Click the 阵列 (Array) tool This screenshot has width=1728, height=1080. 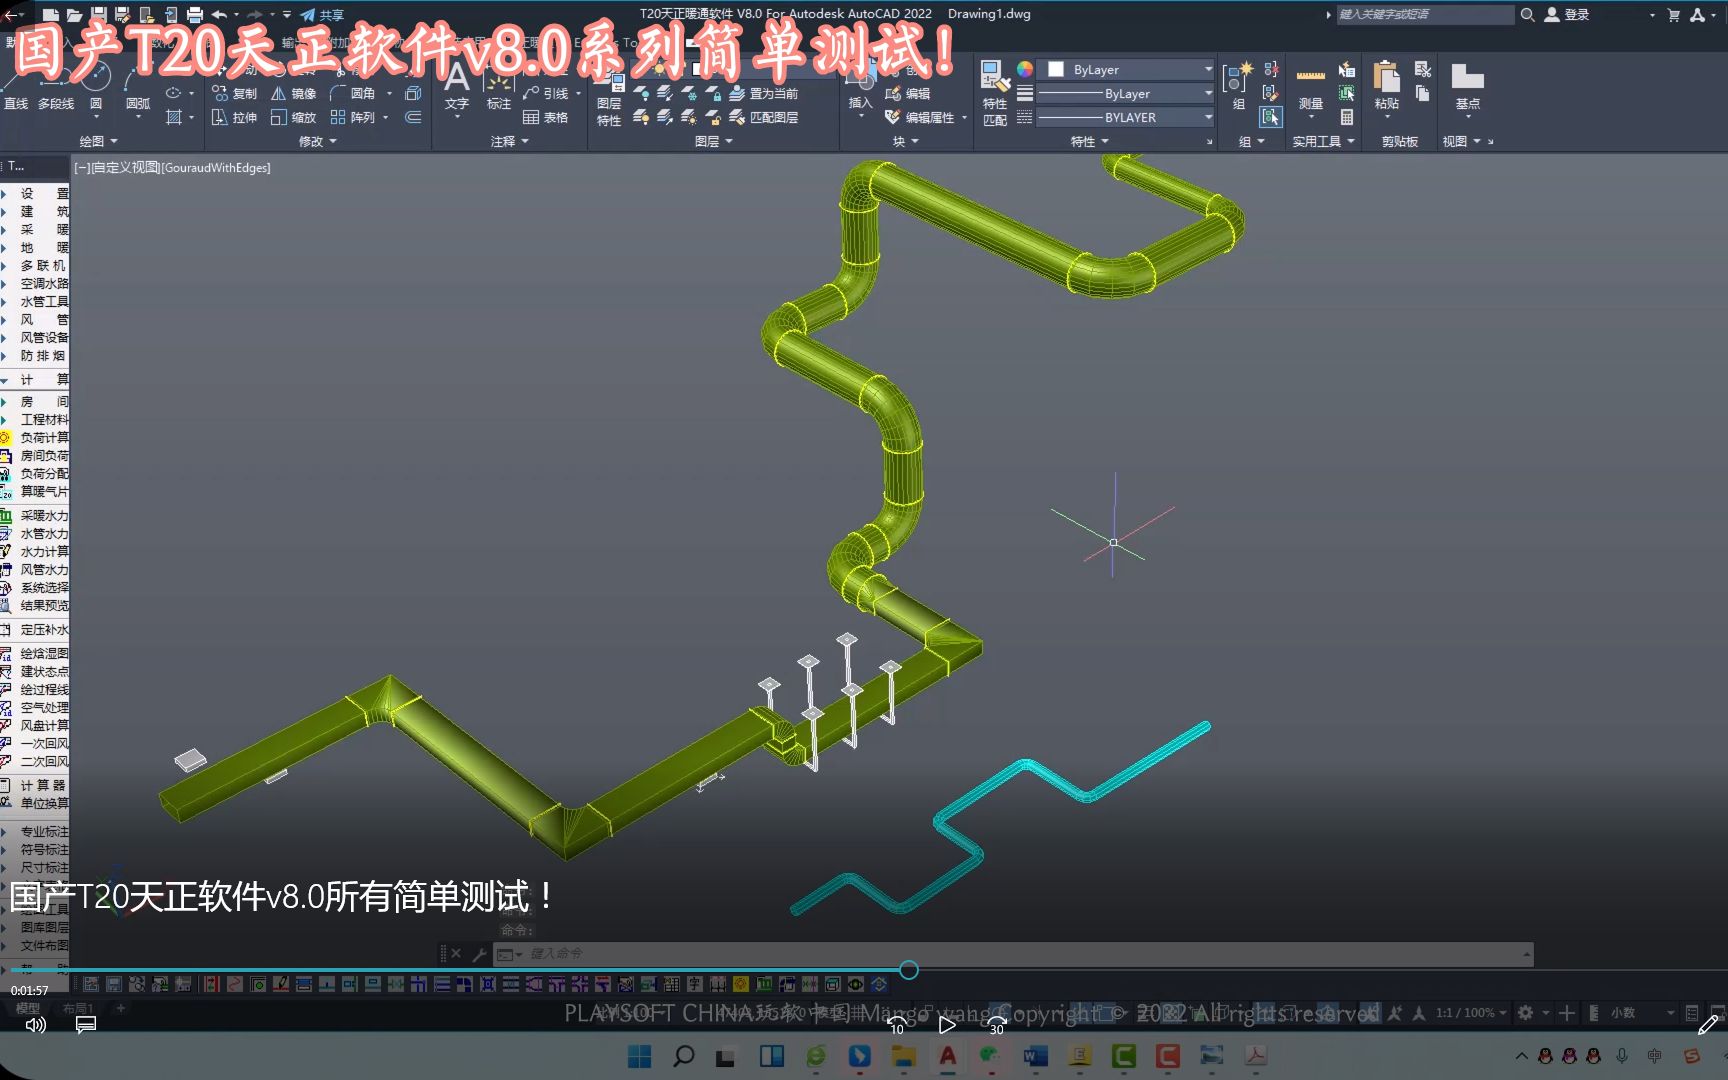tap(353, 117)
